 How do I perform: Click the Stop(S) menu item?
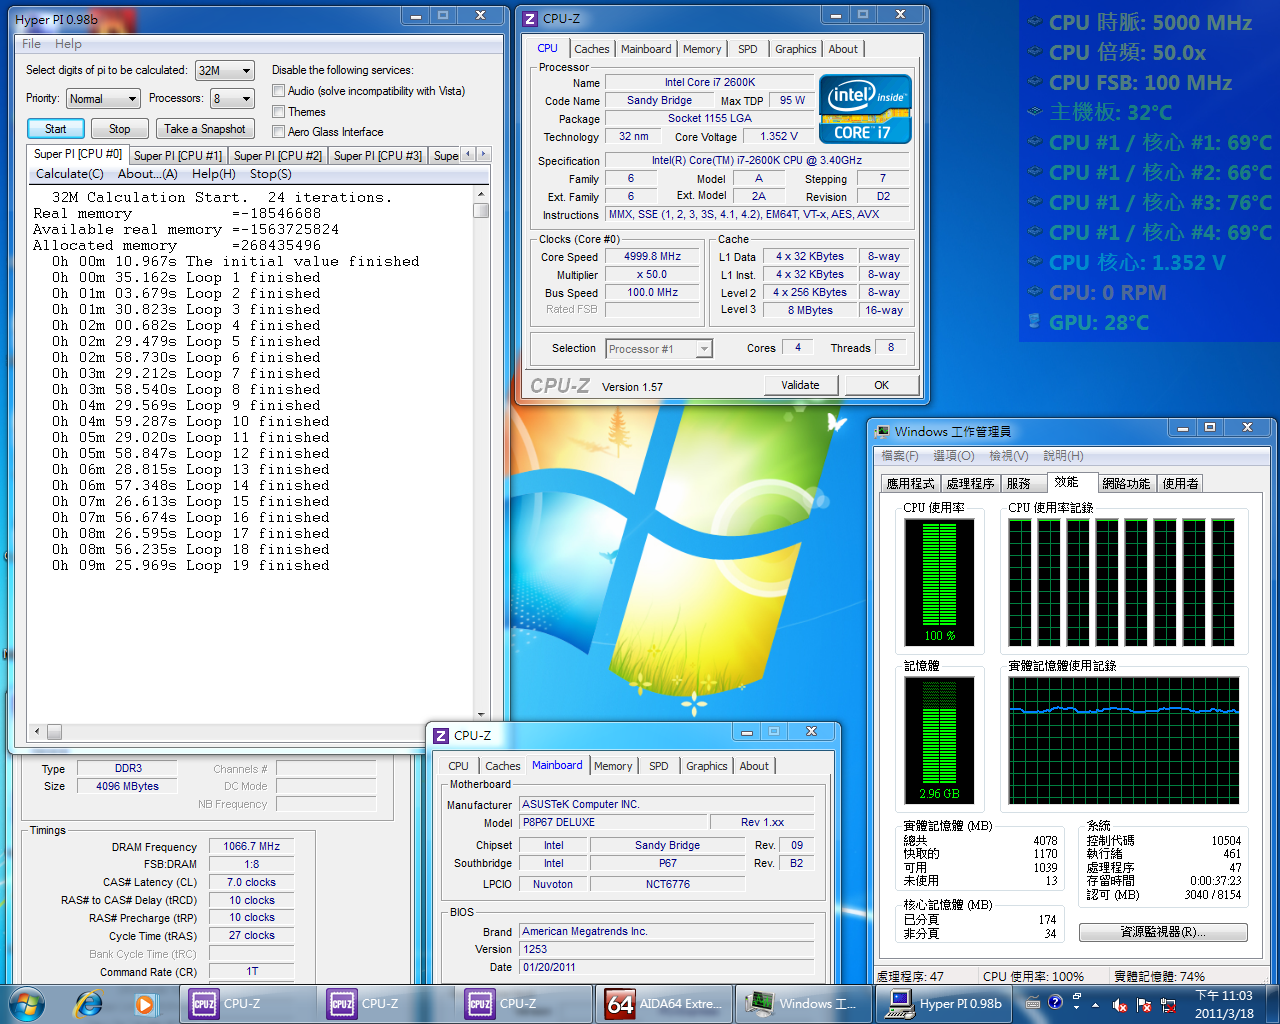[x=271, y=174]
